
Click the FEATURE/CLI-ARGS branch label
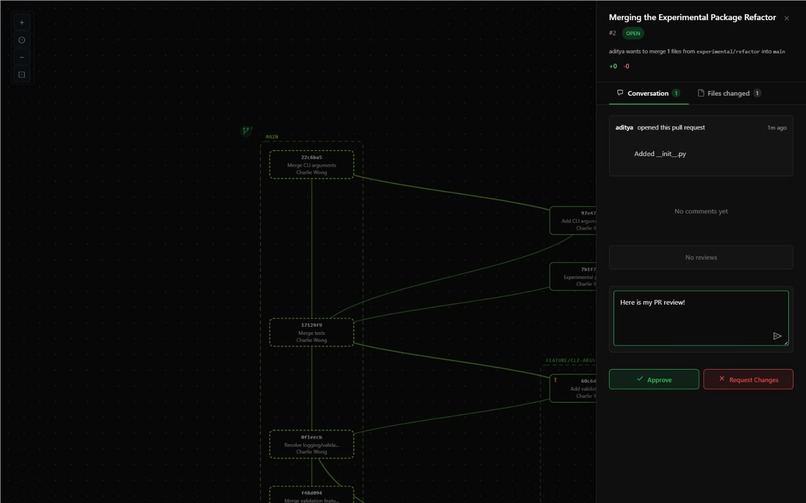570,361
